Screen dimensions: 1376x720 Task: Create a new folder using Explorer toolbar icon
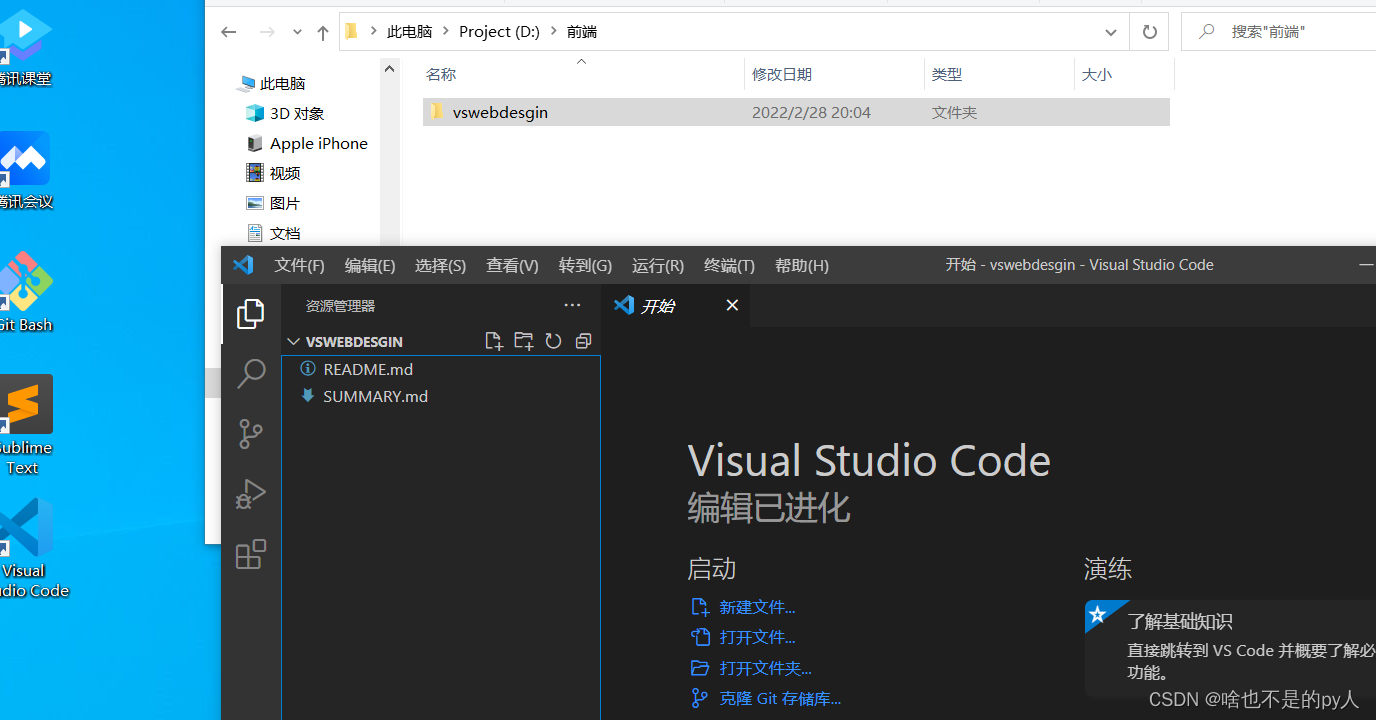click(x=523, y=341)
